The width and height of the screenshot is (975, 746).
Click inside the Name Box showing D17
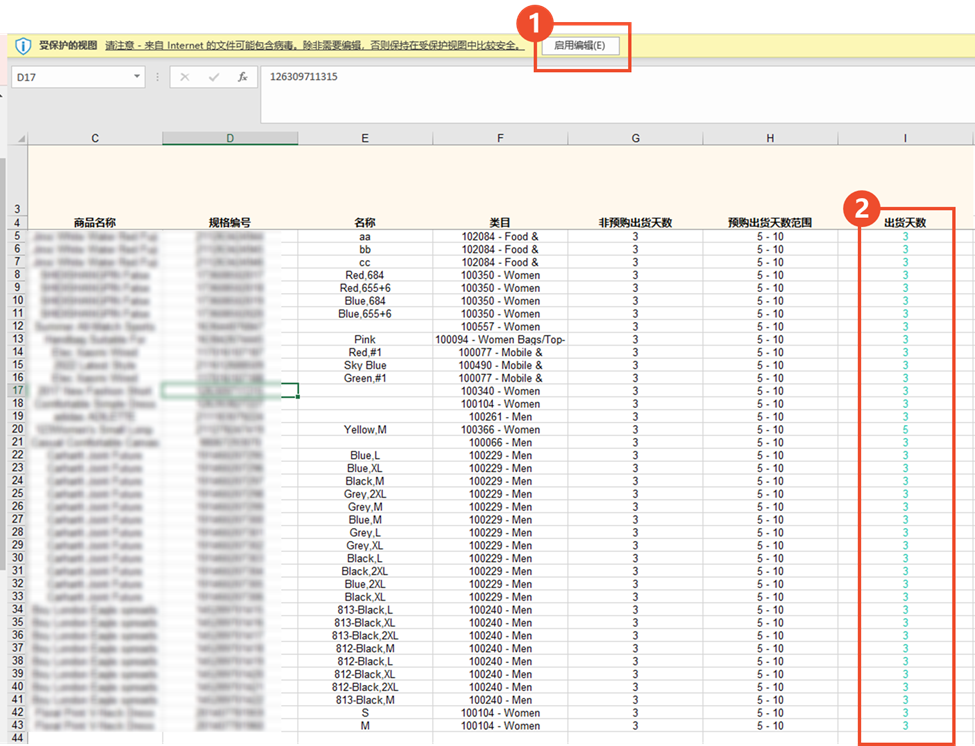tap(68, 77)
